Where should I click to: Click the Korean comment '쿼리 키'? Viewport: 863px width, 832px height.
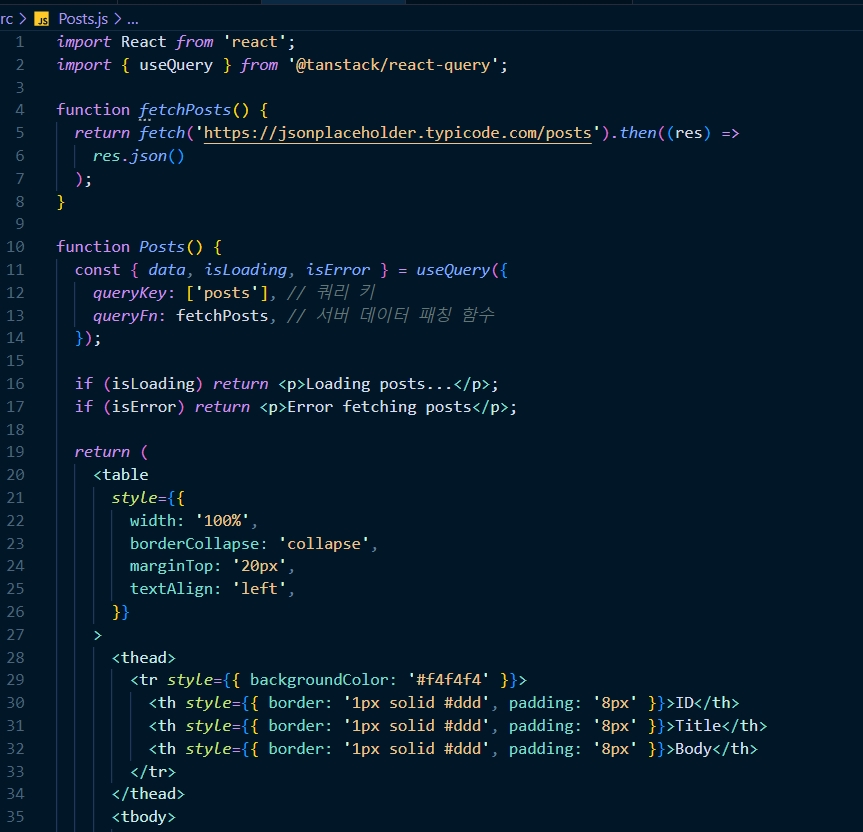coord(346,292)
